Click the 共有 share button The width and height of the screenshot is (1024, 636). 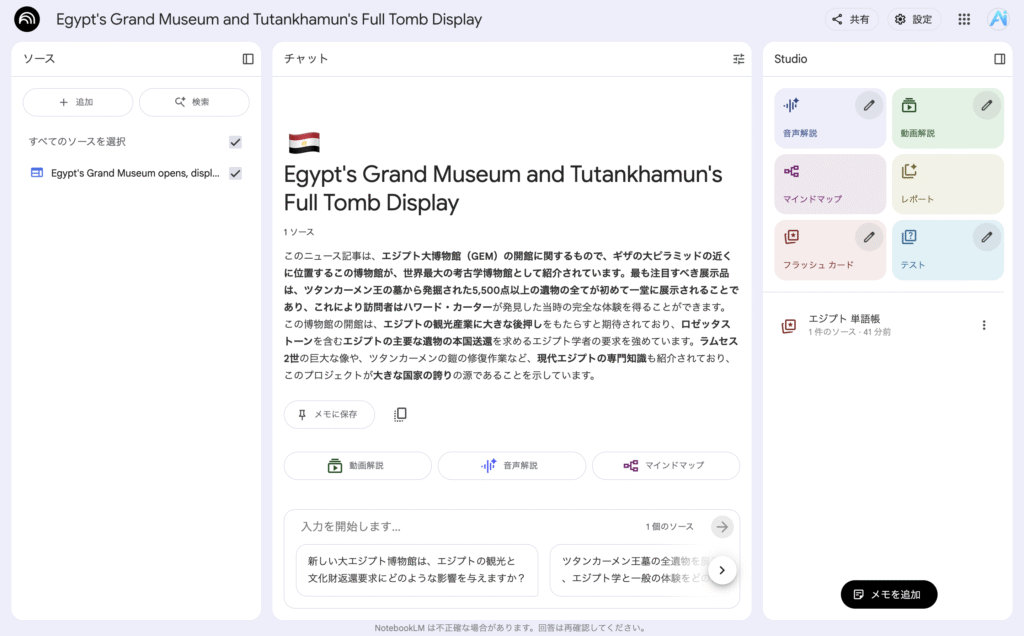coord(851,19)
